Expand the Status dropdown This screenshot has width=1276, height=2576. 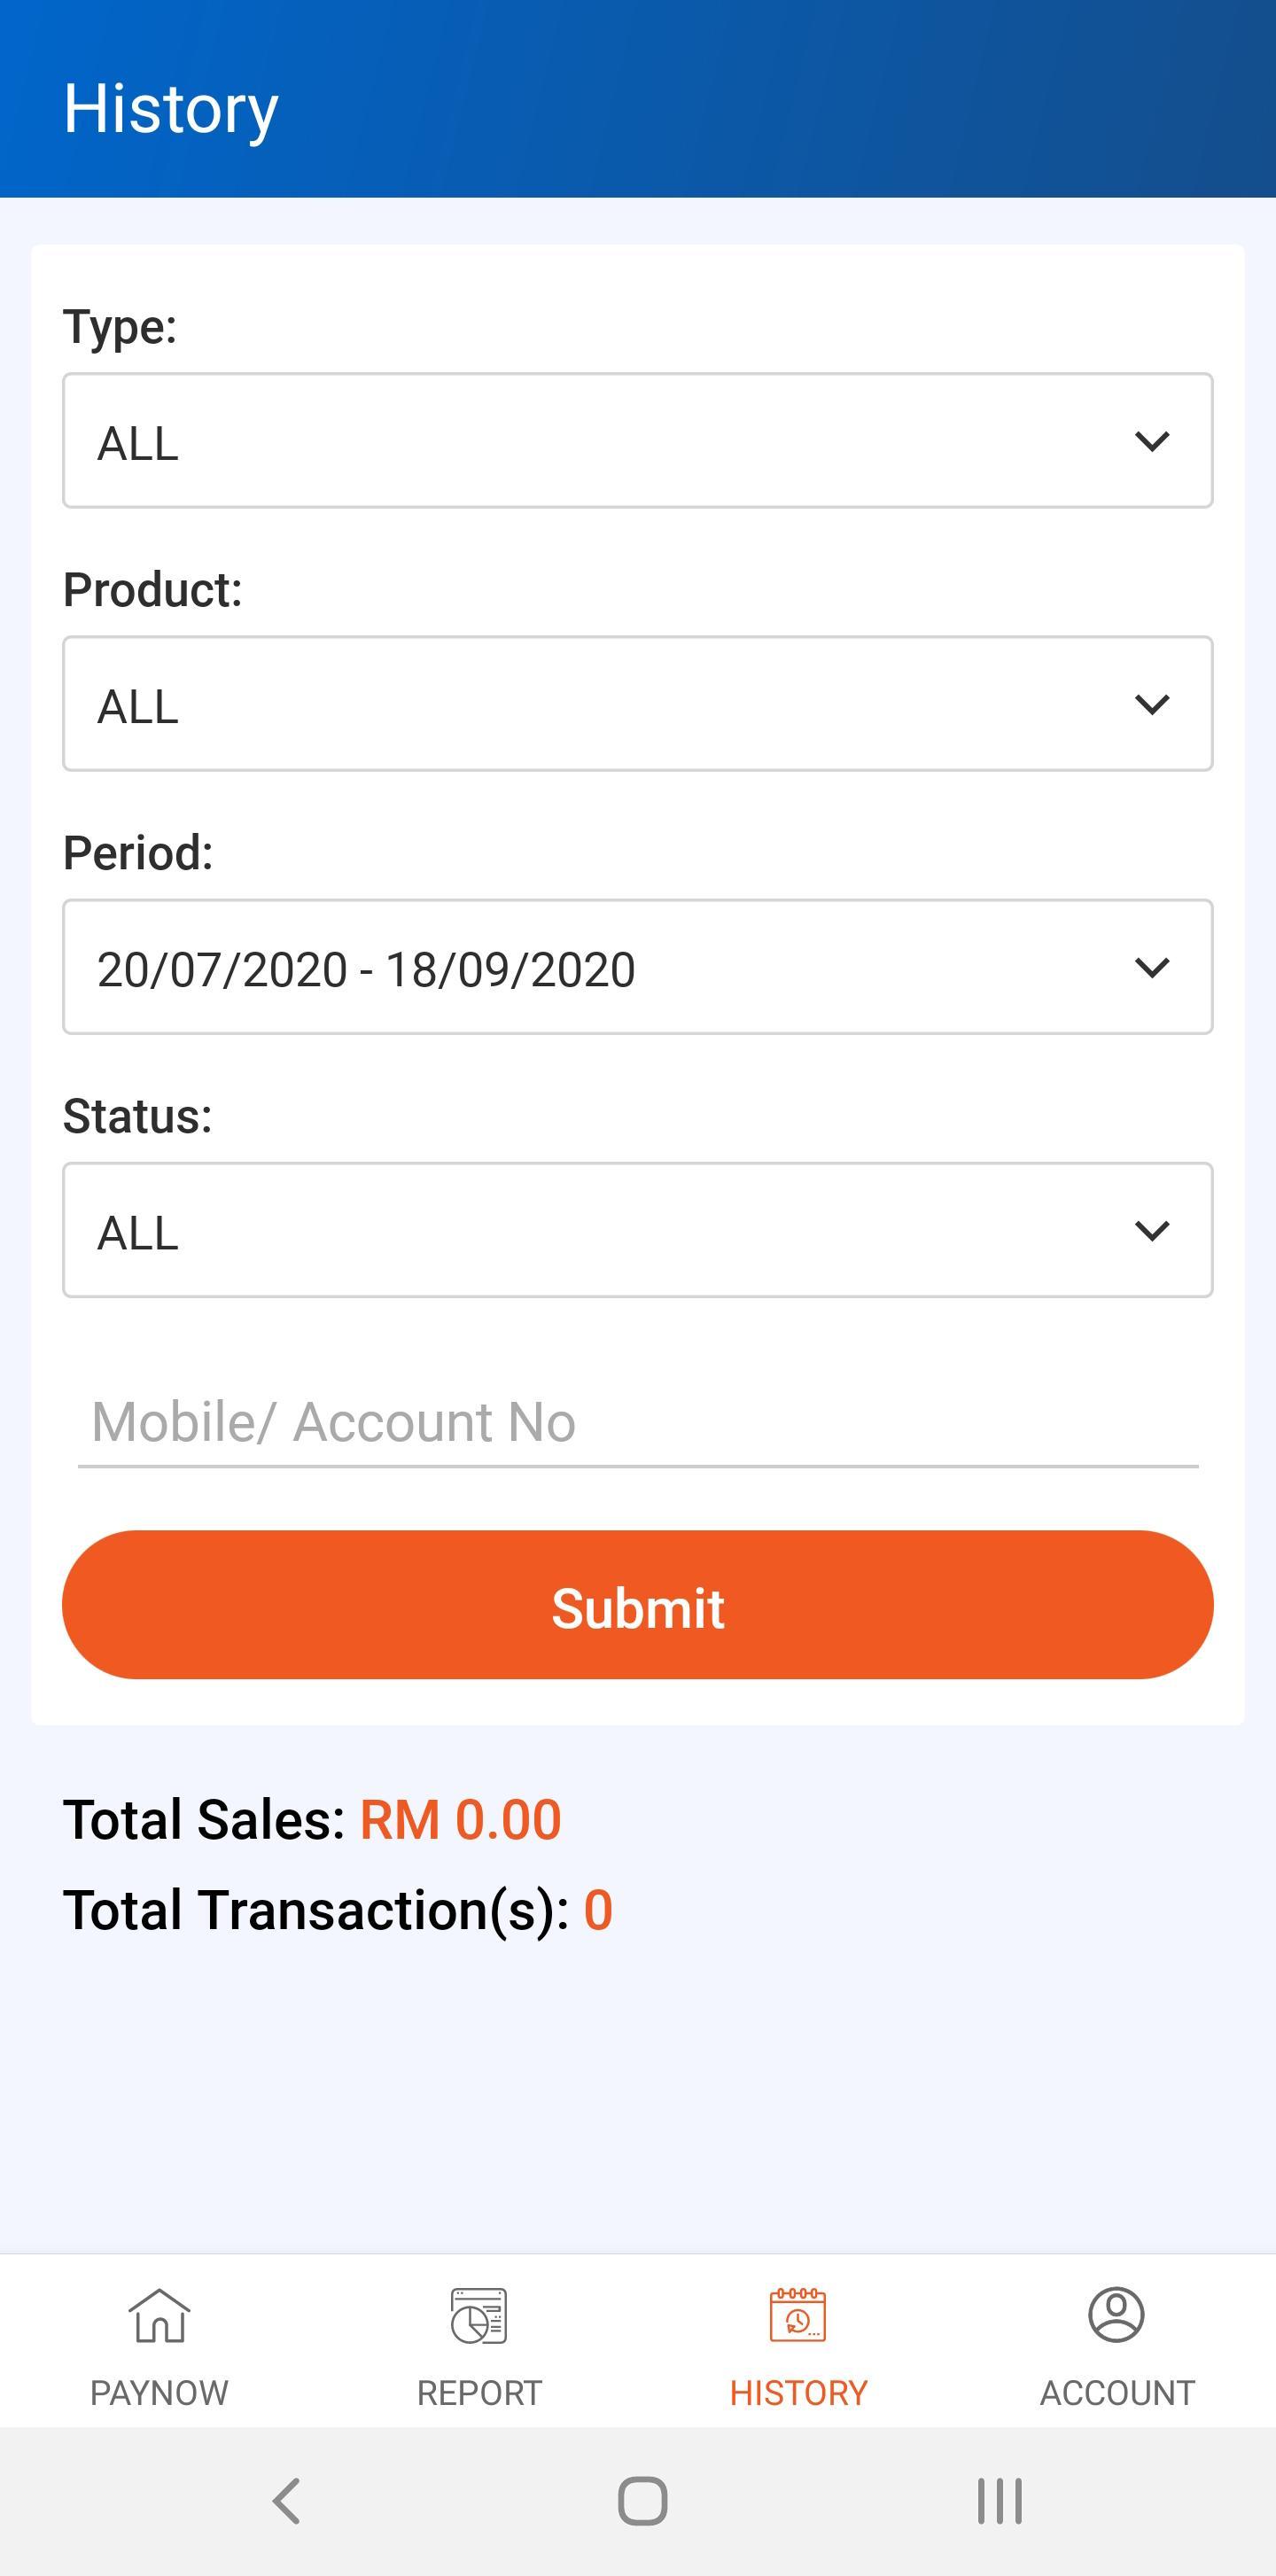[638, 1230]
